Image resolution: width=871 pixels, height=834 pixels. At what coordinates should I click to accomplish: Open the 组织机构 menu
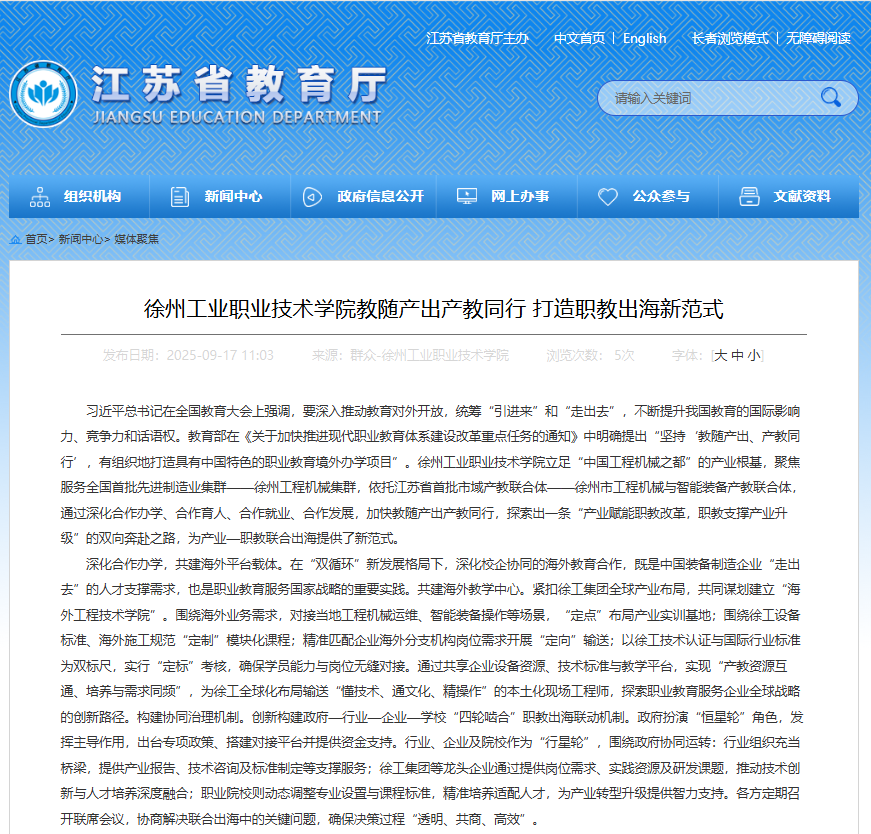pyautogui.click(x=79, y=197)
